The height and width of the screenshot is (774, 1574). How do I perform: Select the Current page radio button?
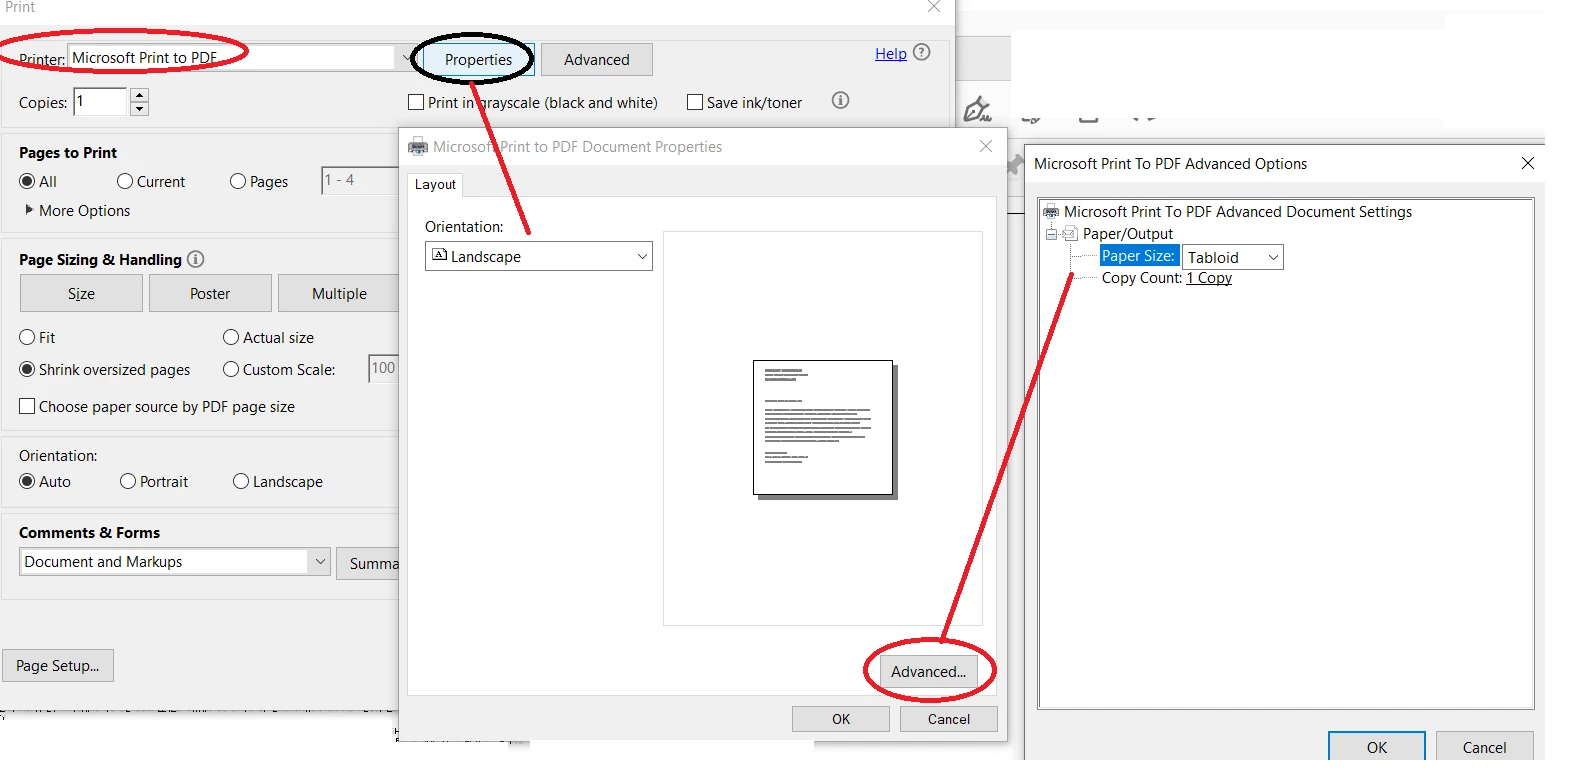pyautogui.click(x=125, y=181)
